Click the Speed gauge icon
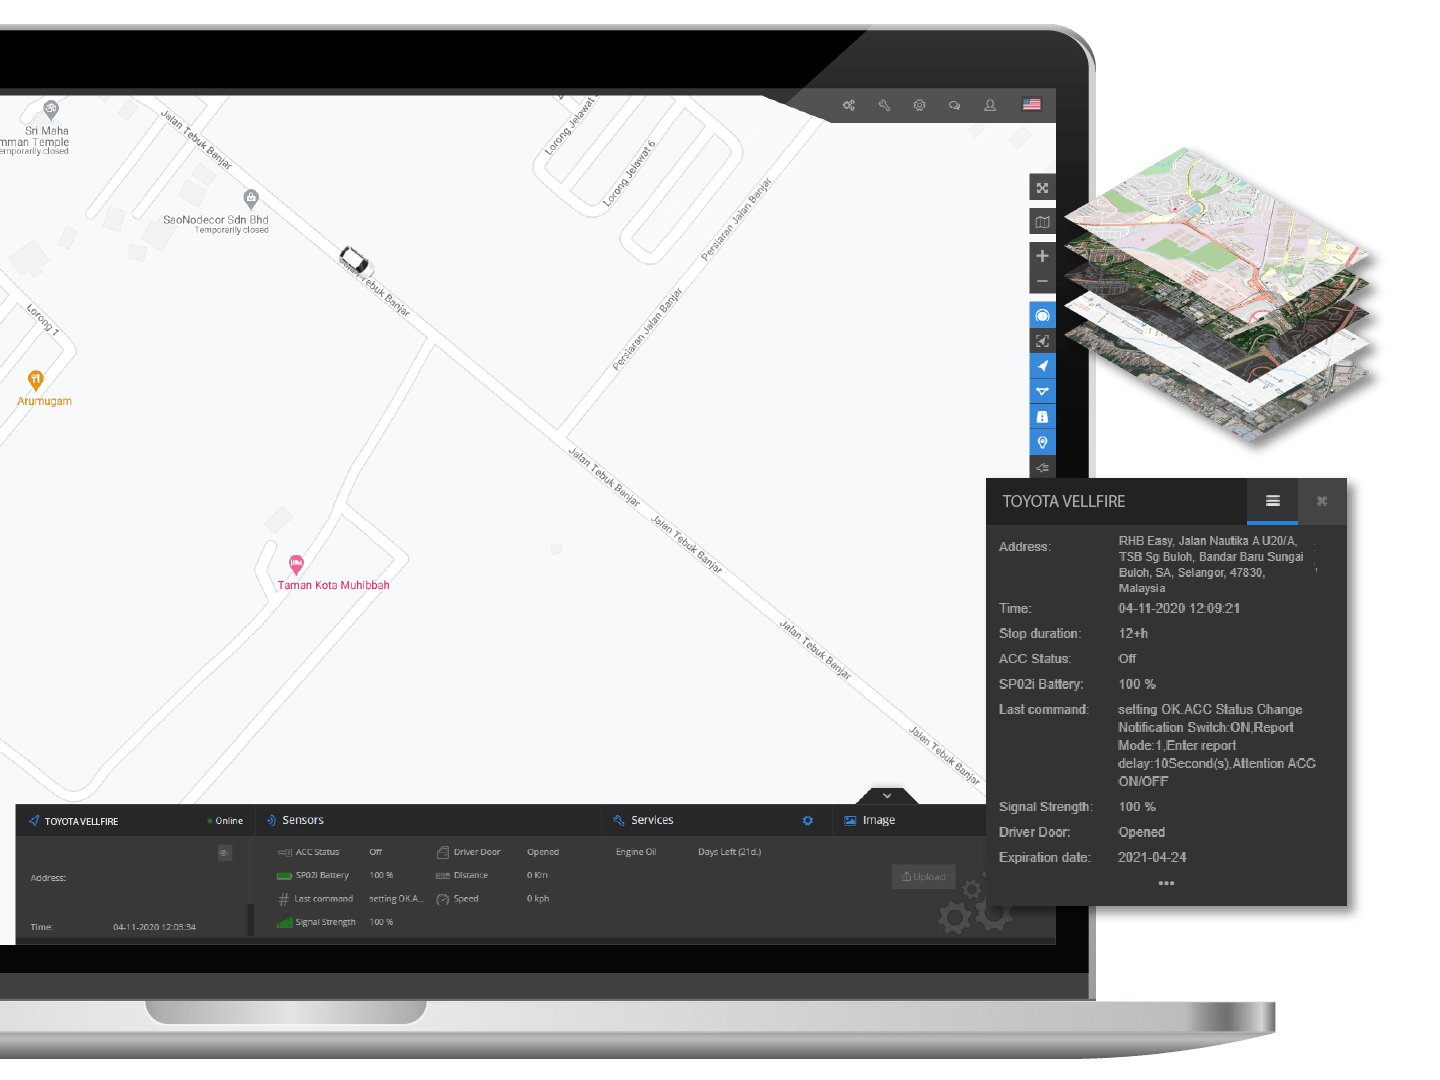 point(442,899)
